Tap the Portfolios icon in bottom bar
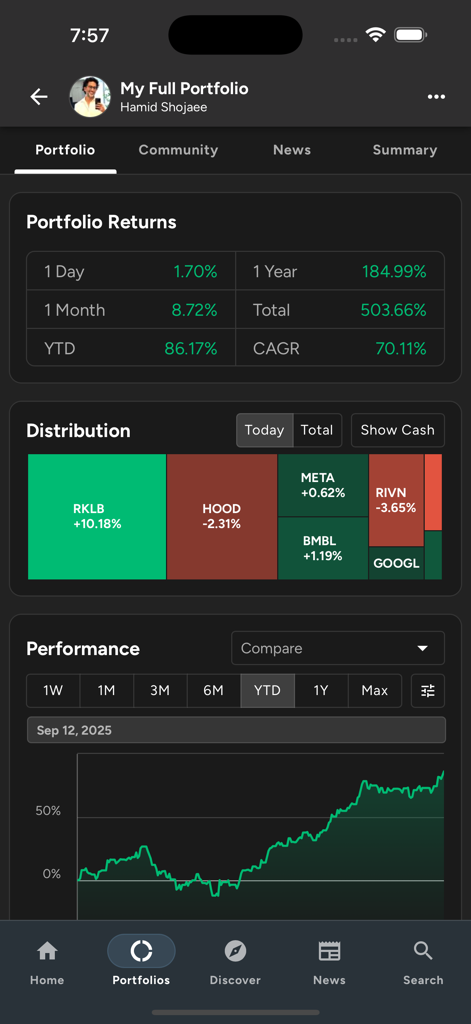Viewport: 471px width, 1024px height. (141, 951)
